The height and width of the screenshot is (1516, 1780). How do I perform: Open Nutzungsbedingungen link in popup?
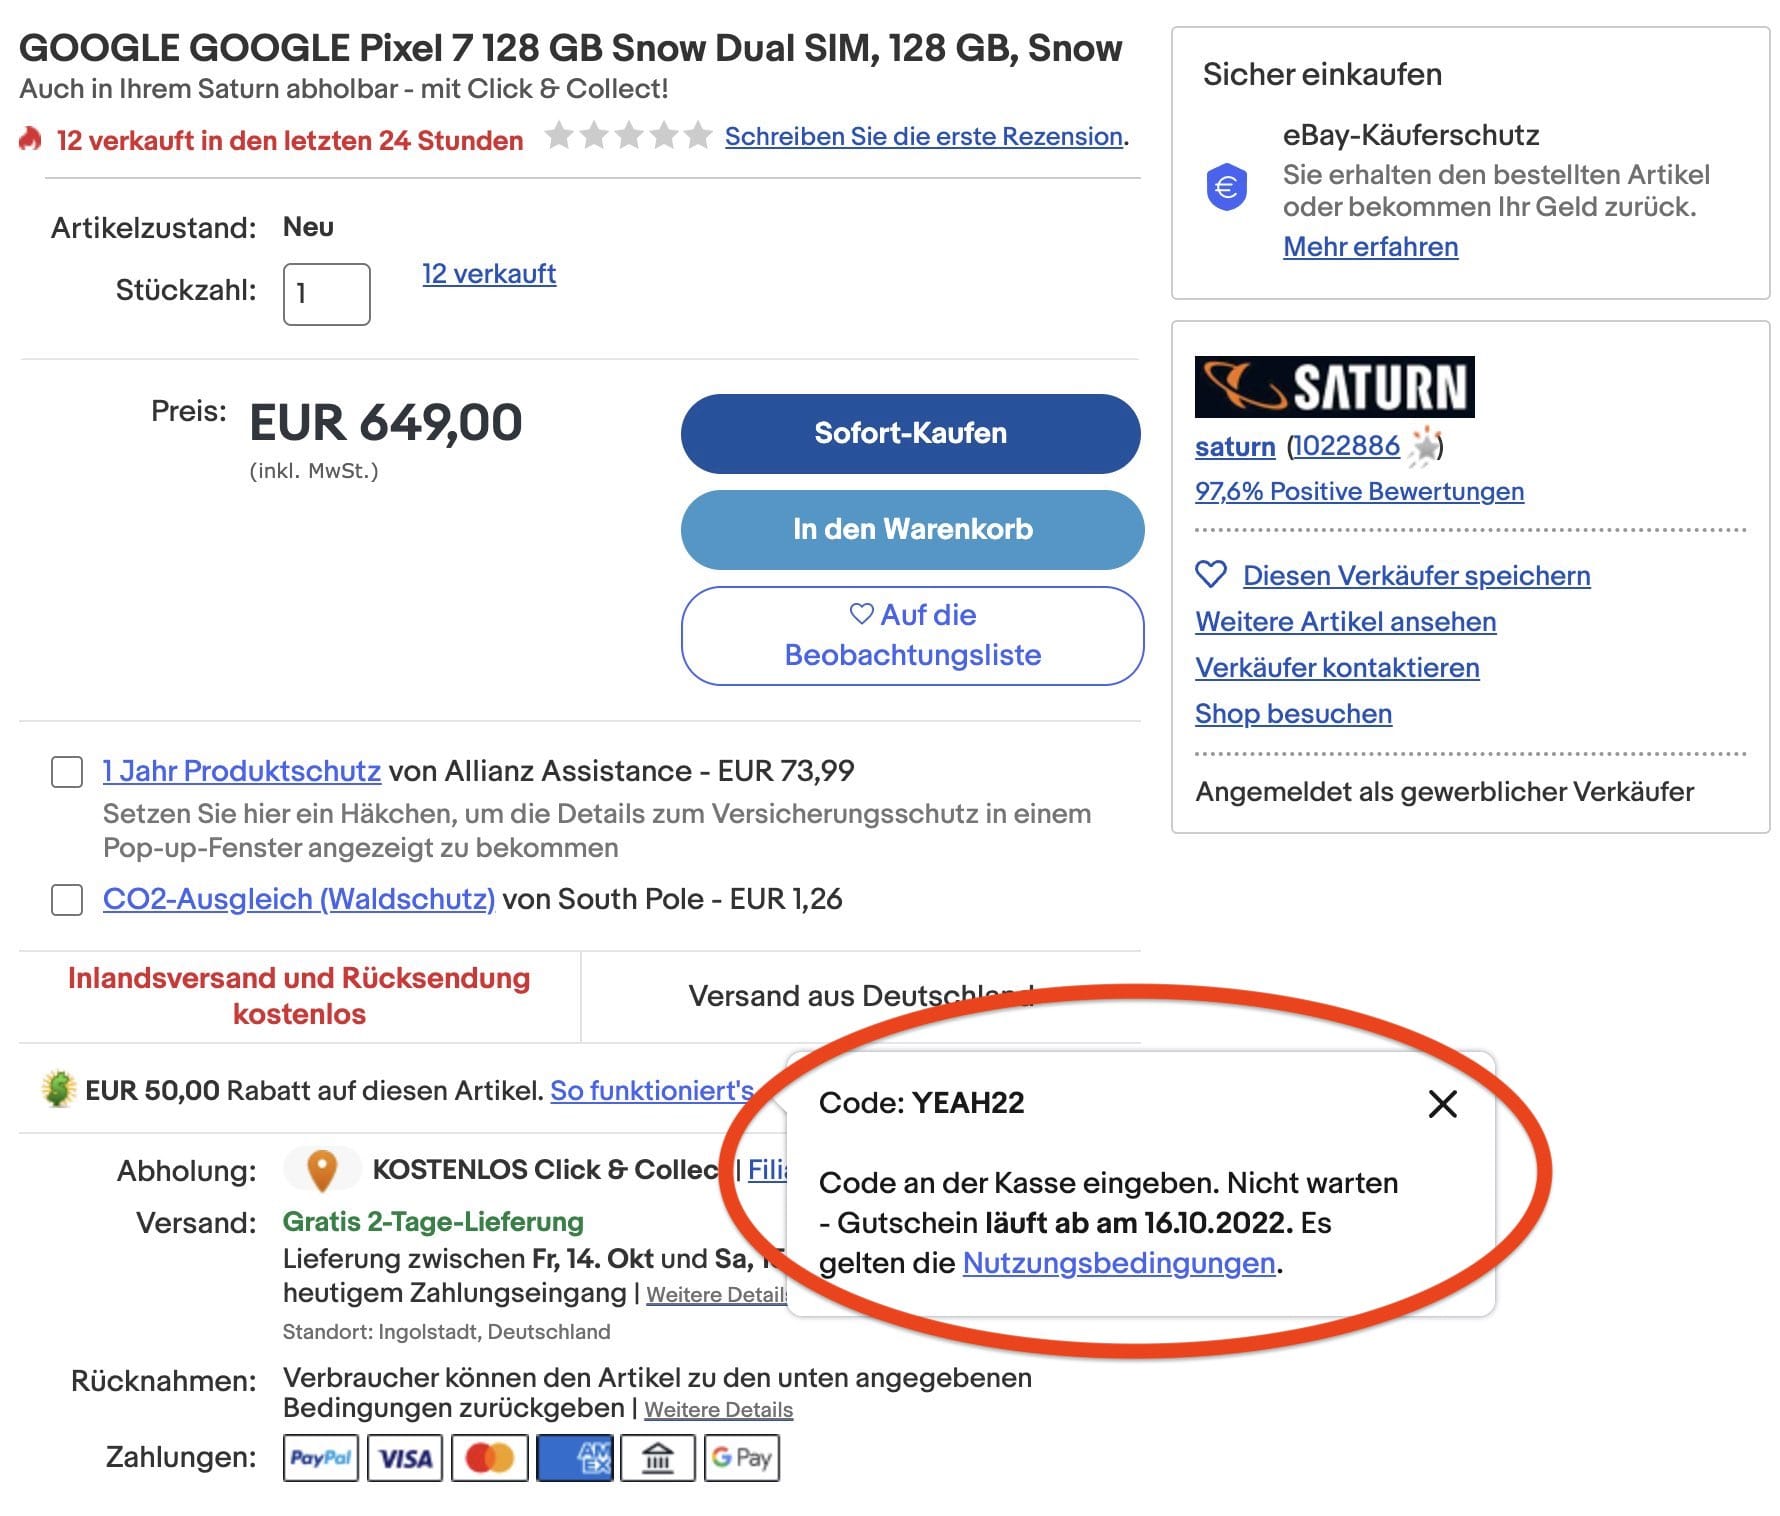pos(1119,1263)
